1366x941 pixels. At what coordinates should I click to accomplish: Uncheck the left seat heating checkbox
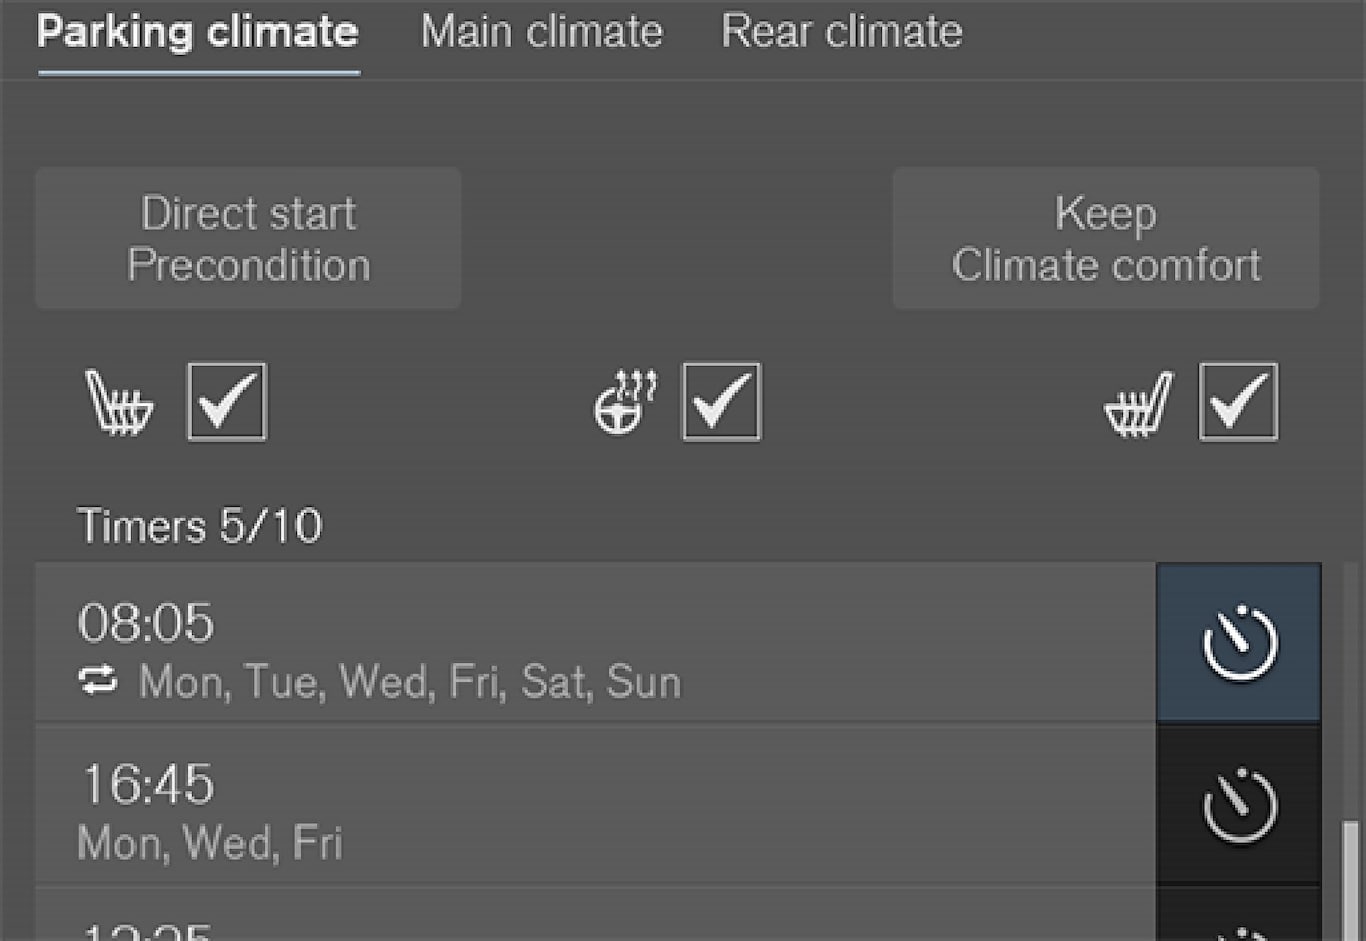click(227, 402)
